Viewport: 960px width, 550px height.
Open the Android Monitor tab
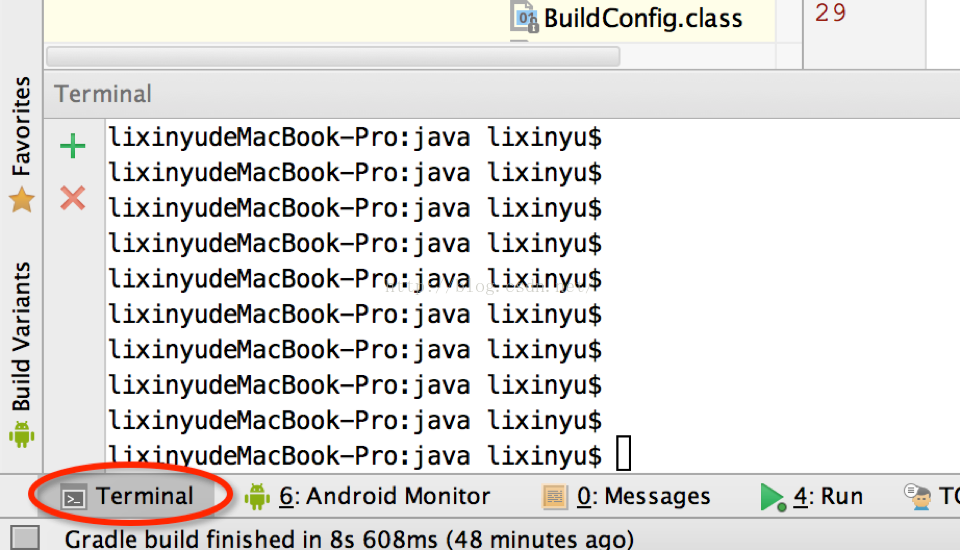coord(367,496)
